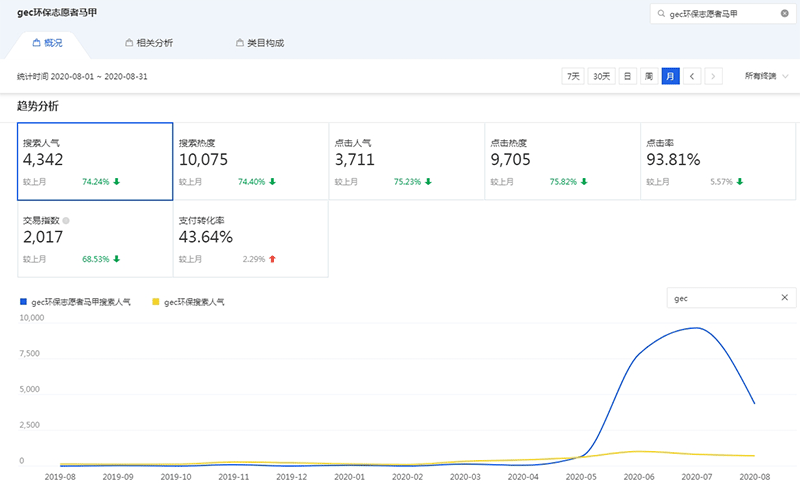Clear the 'gec' comparison keyword with the X icon
800x494 pixels.
[785, 298]
